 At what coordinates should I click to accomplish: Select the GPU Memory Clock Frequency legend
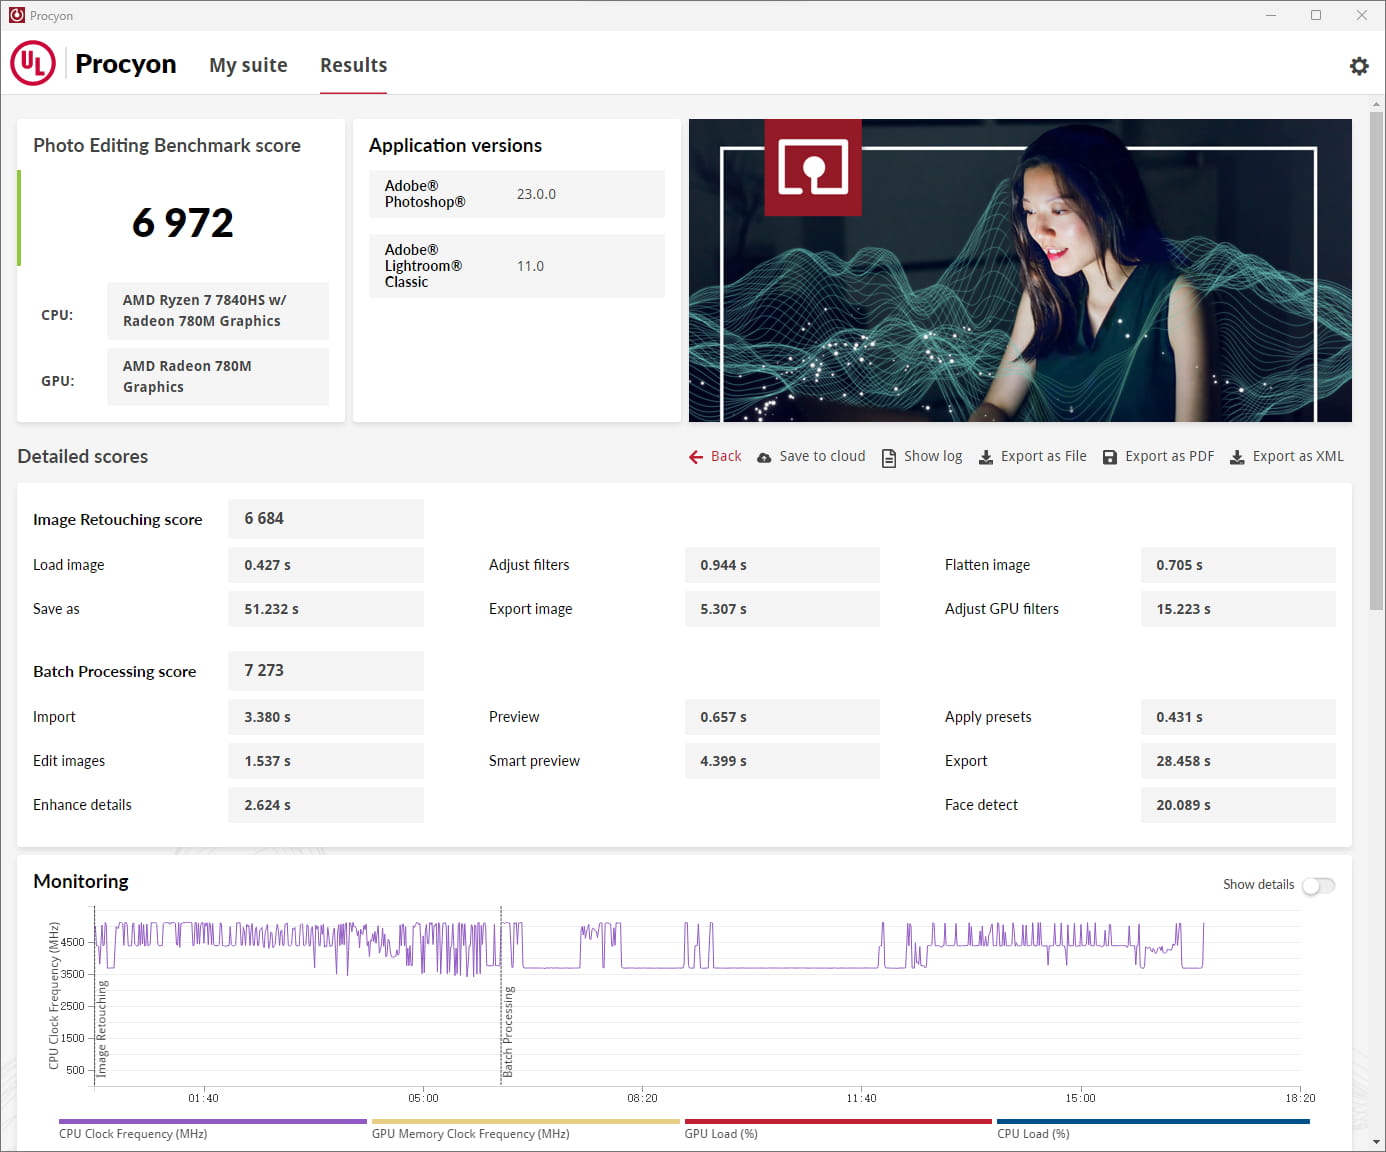pos(526,1129)
